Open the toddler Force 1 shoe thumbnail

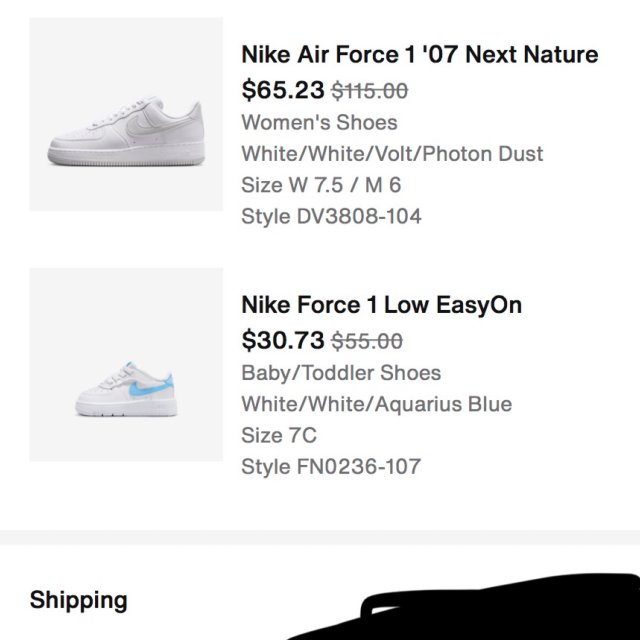click(126, 364)
